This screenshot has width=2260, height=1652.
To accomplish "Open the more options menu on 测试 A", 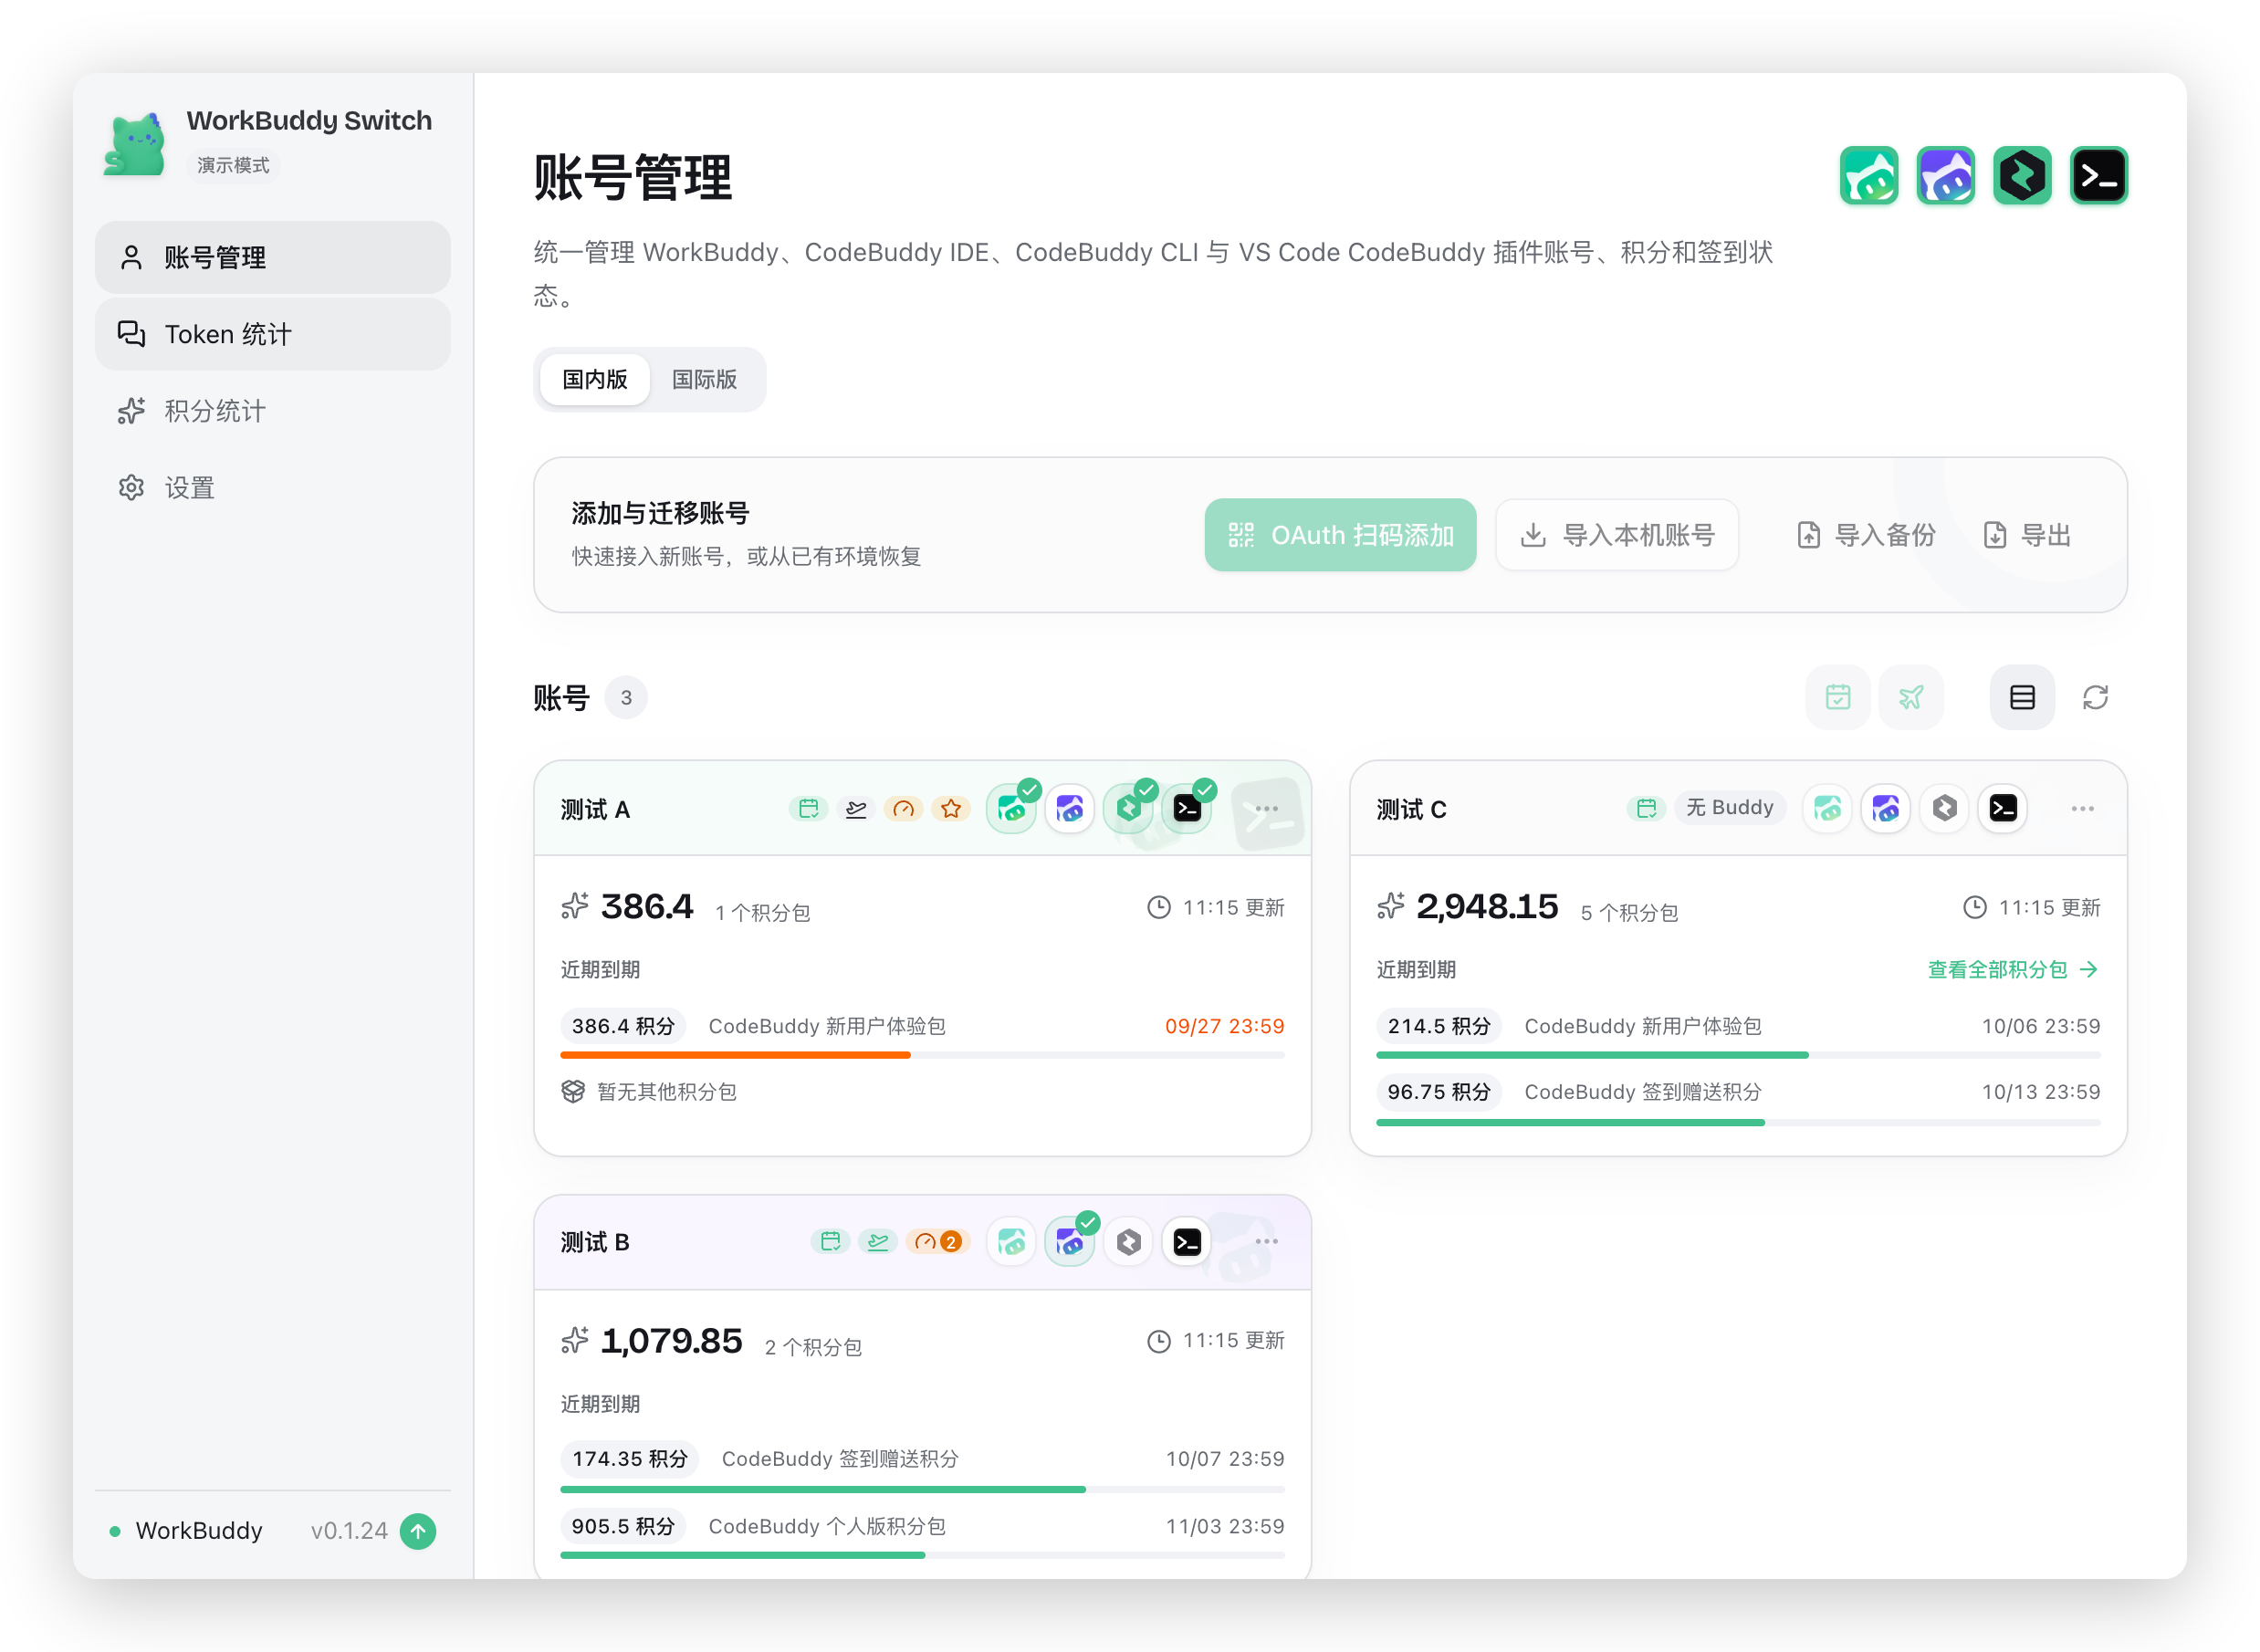I will coord(1266,808).
